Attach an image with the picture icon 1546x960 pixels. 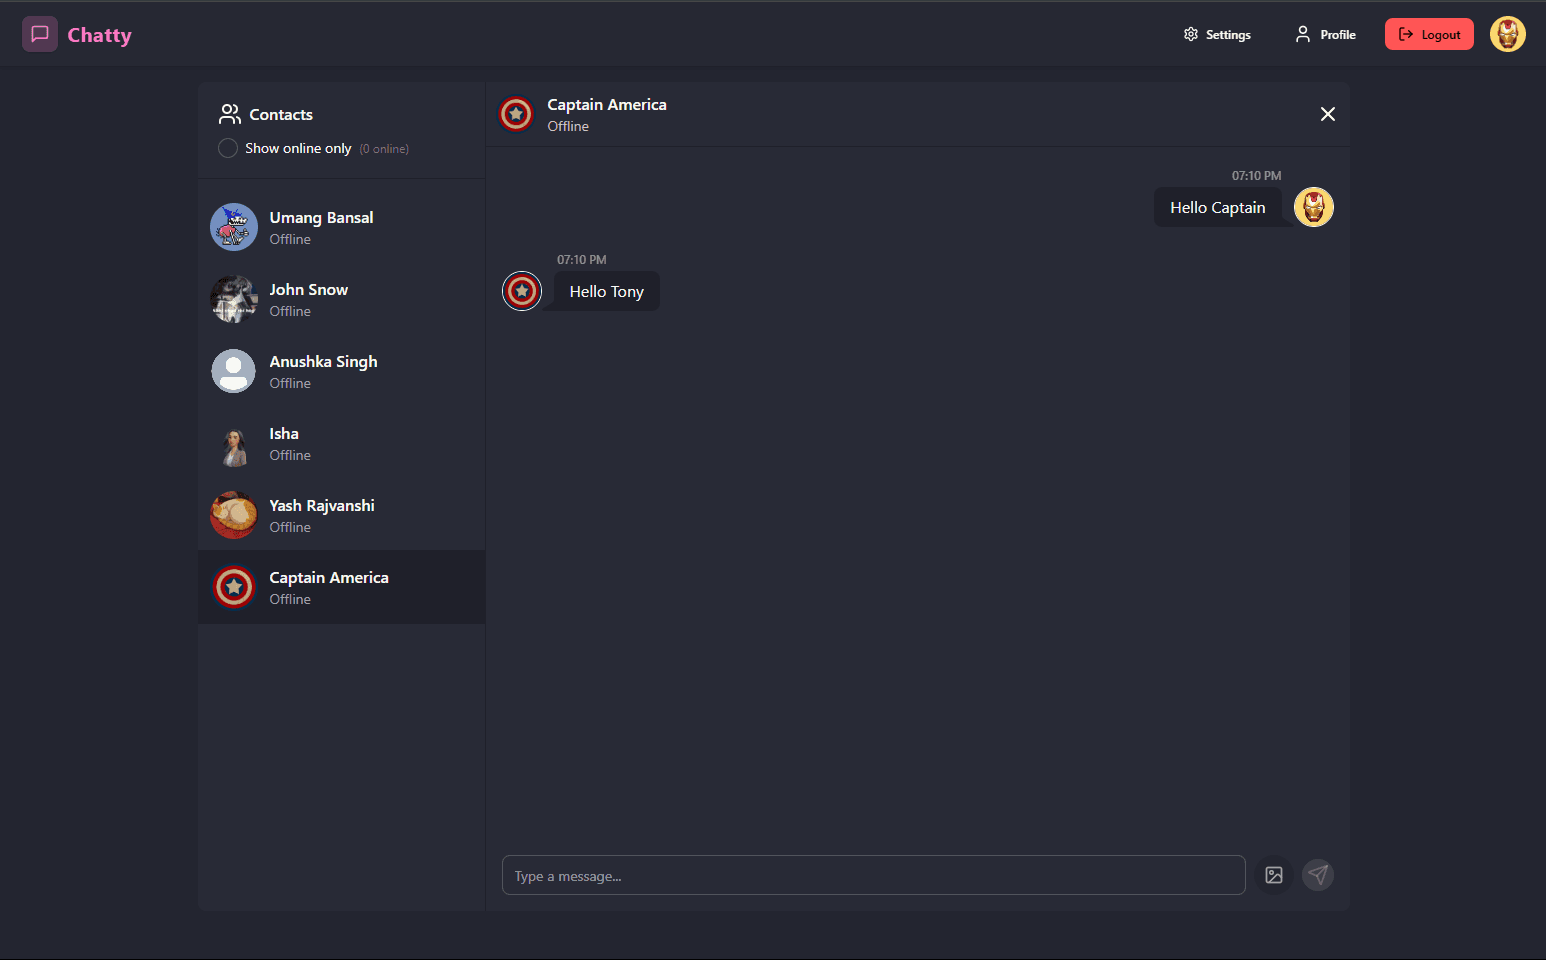coord(1274,875)
